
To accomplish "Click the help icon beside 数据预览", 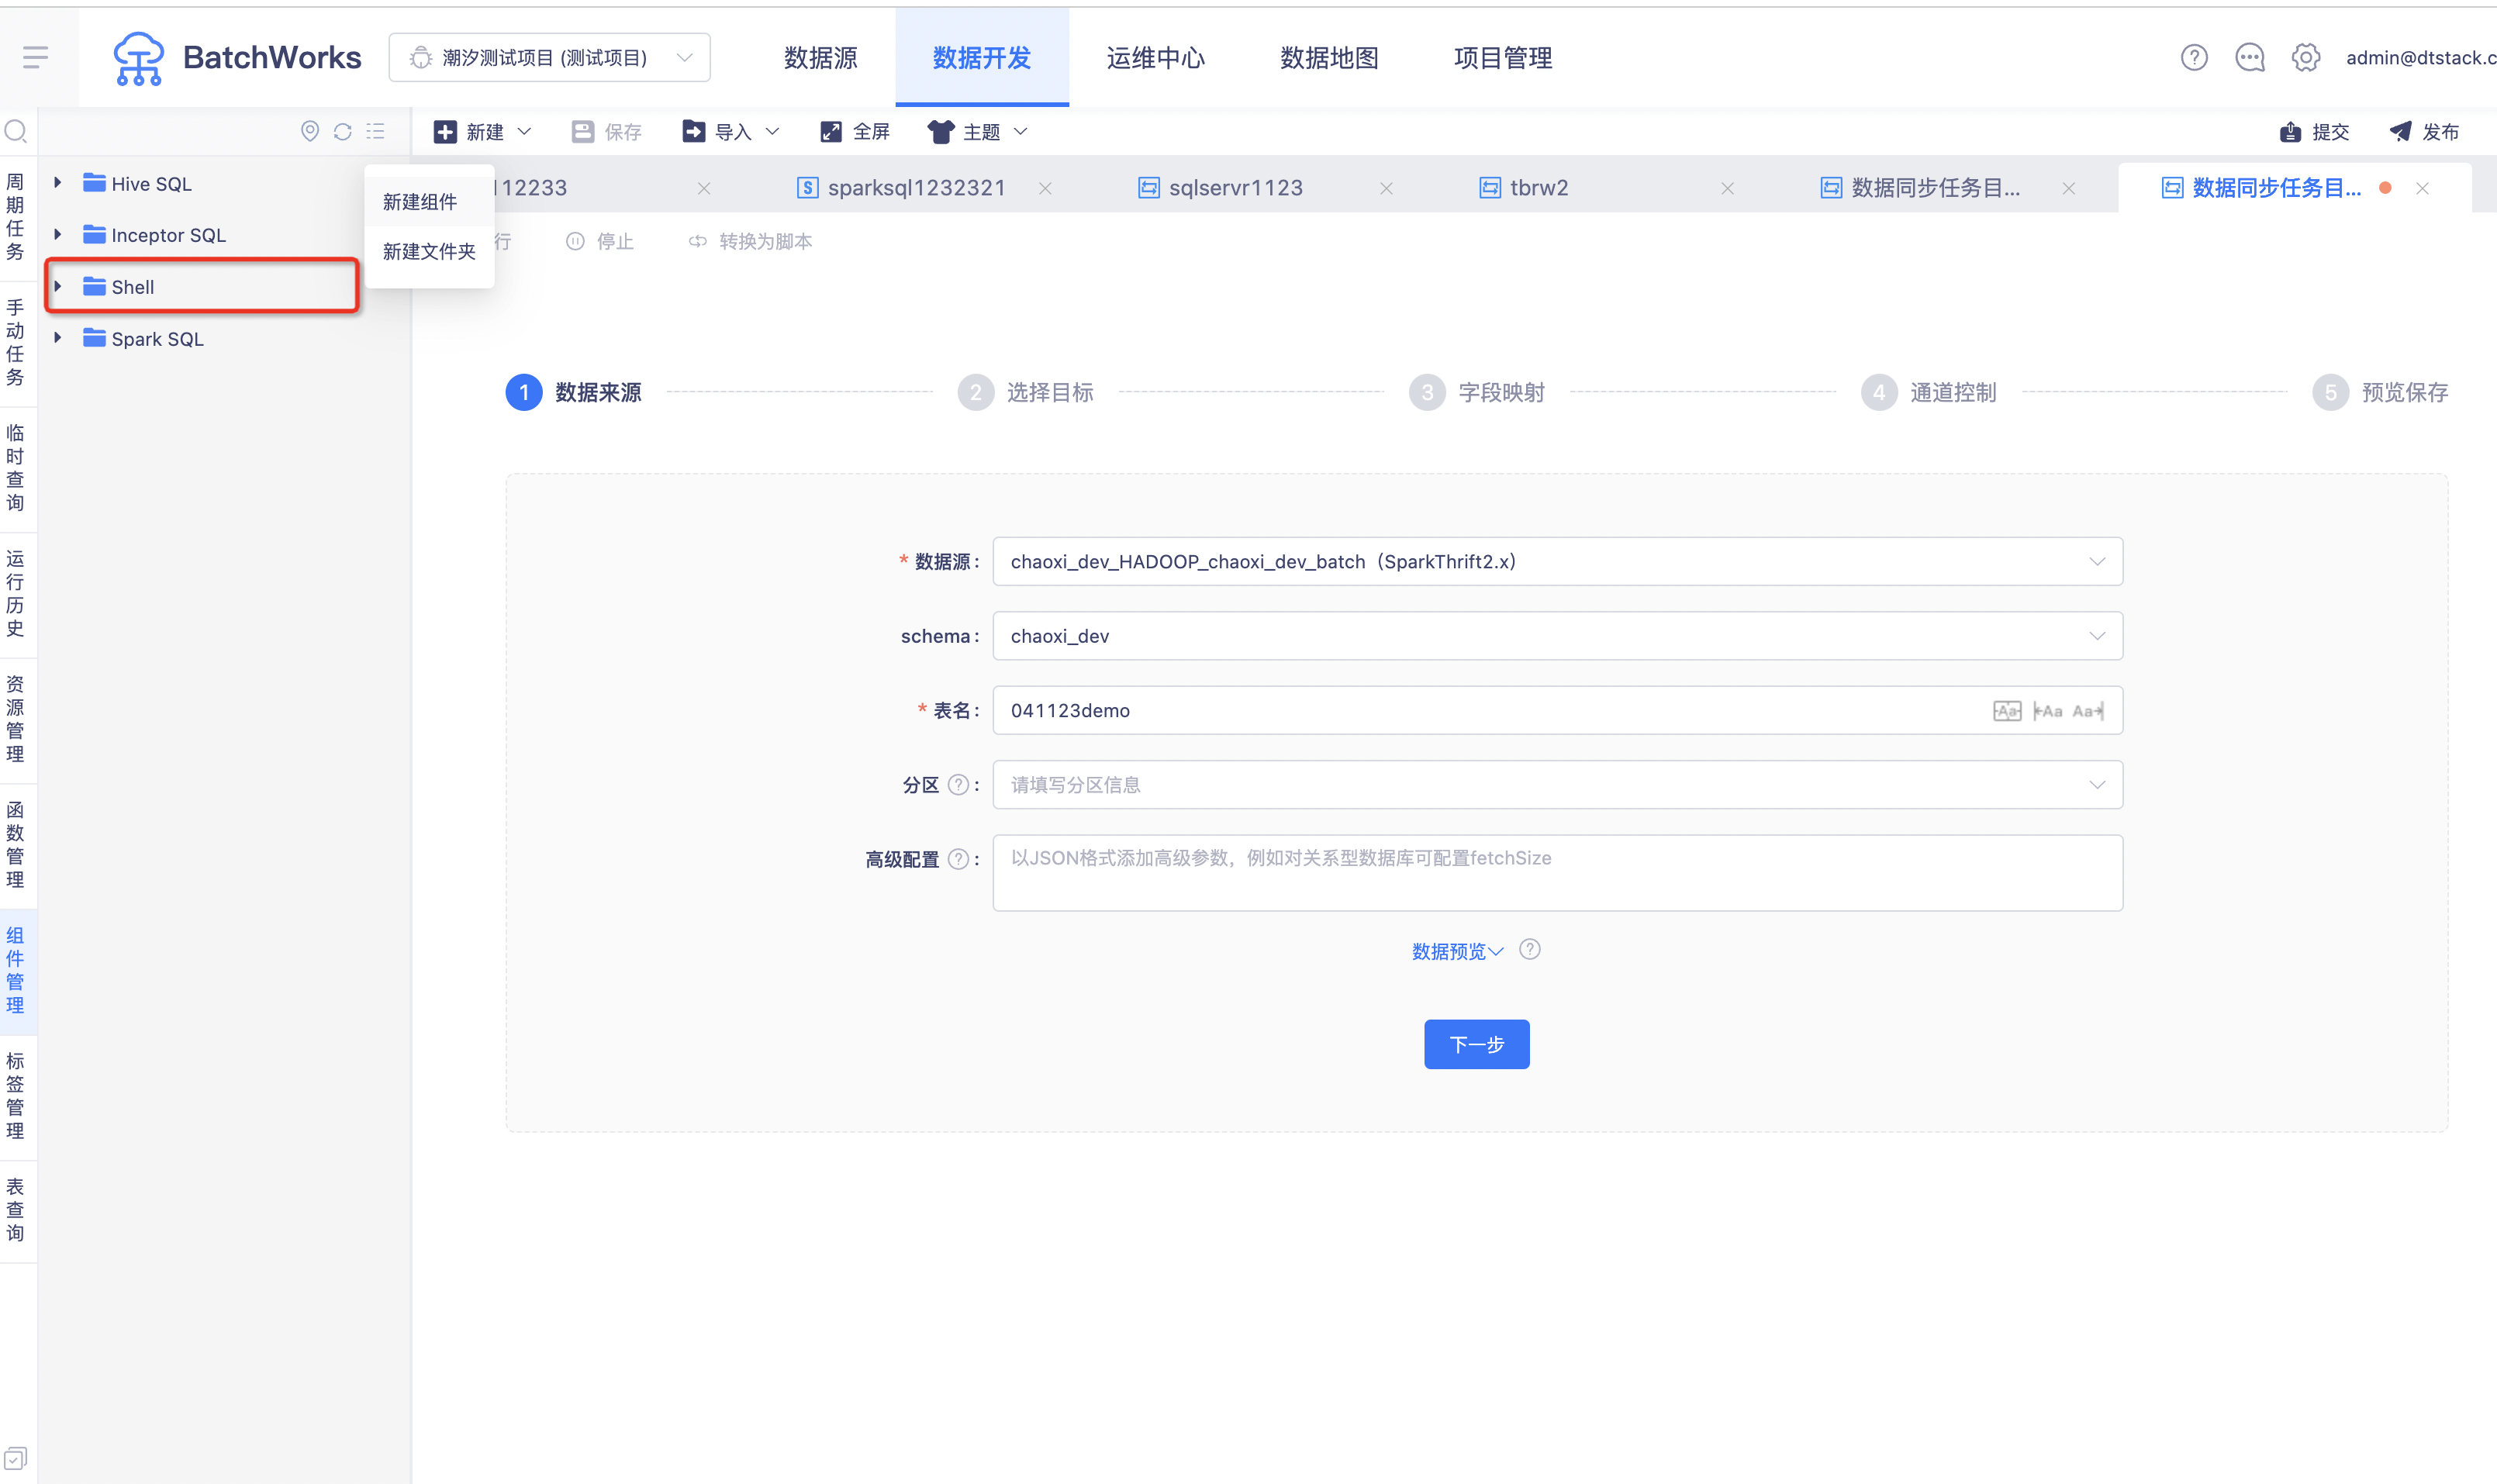I will click(1530, 950).
